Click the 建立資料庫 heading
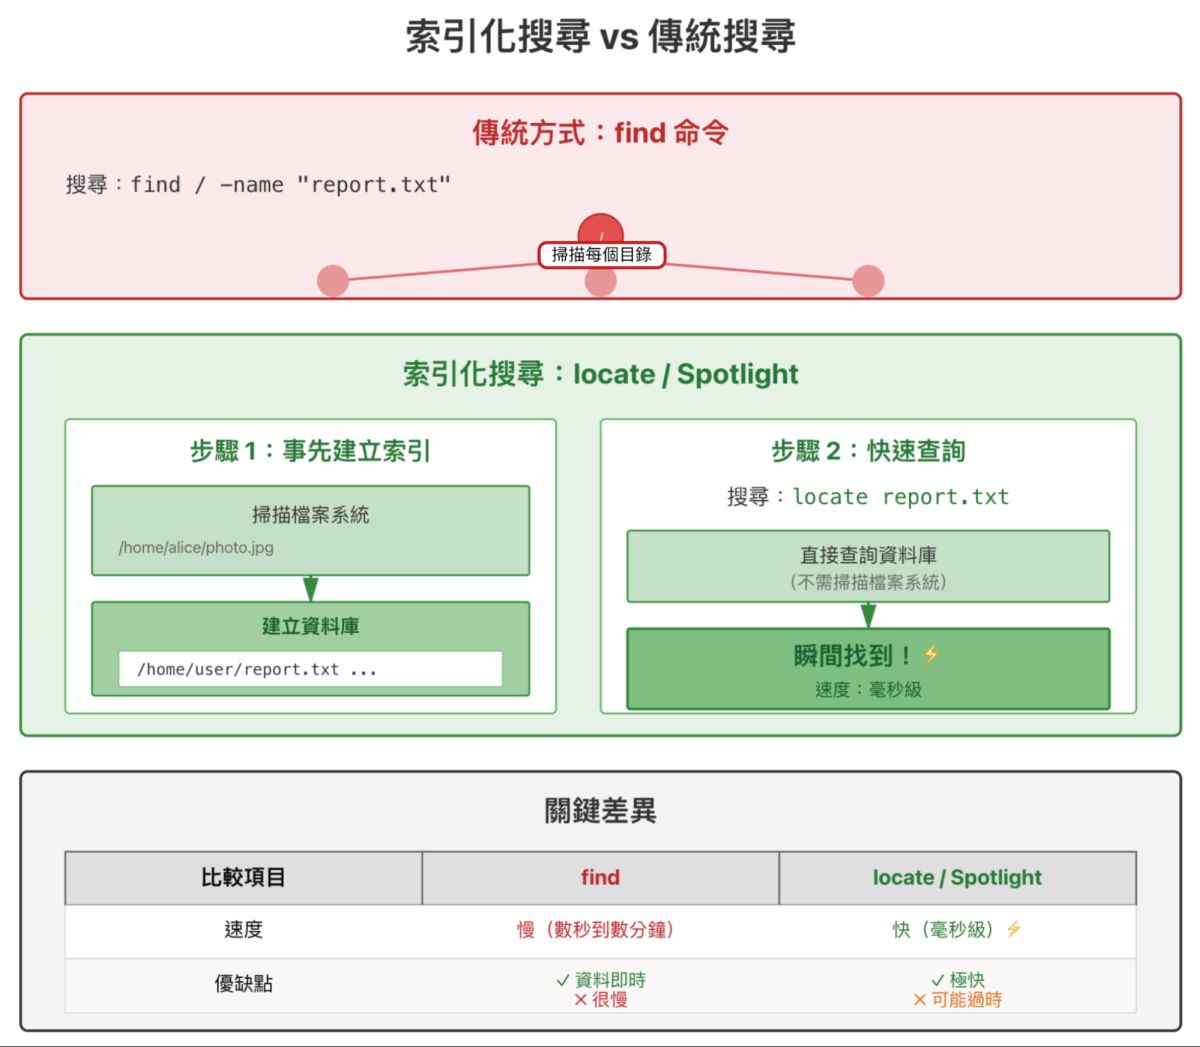Viewport: 1200px width, 1047px height. 310,626
